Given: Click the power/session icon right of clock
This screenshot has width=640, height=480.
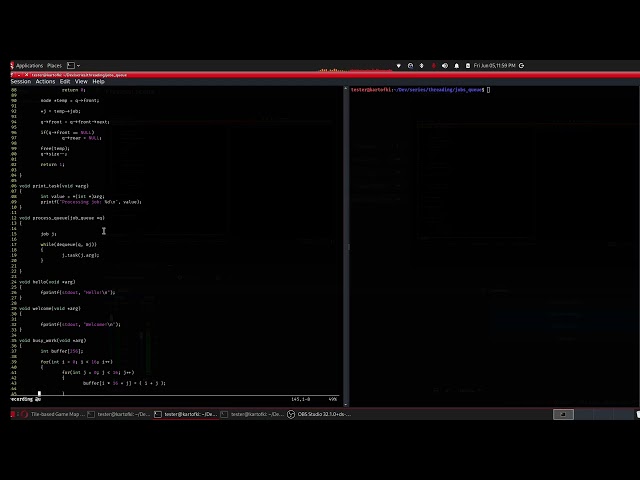Looking at the screenshot, I should tap(521, 66).
